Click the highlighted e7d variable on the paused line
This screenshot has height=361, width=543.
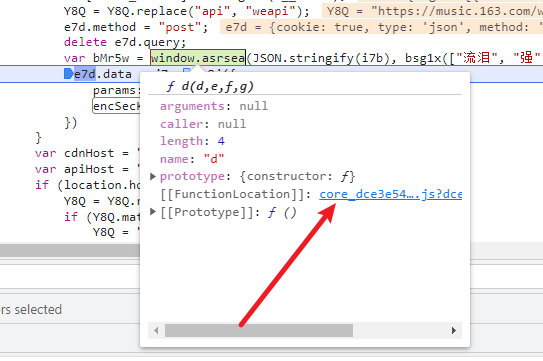click(85, 74)
